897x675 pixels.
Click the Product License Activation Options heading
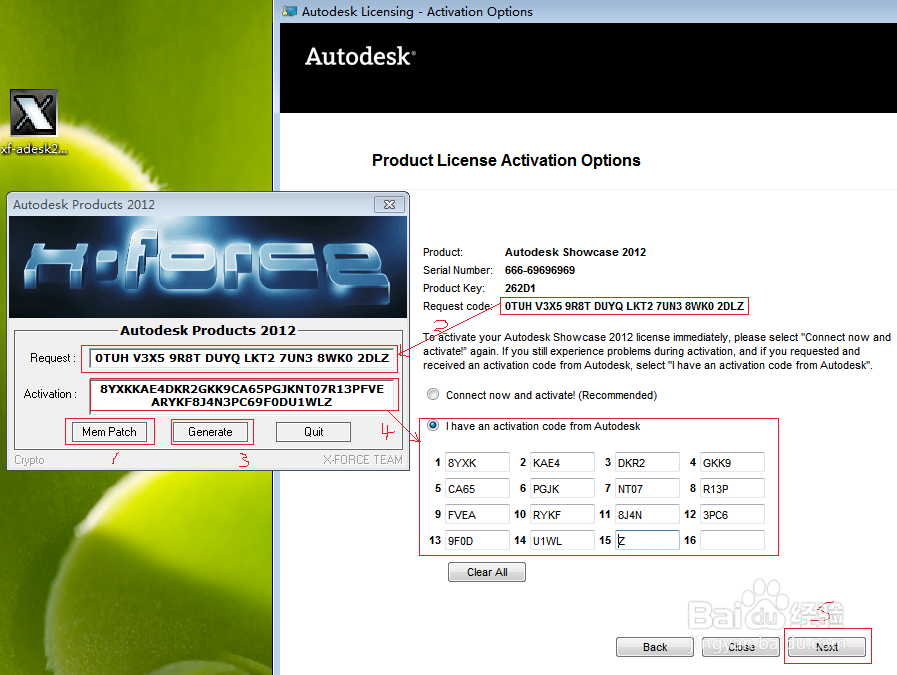click(506, 160)
